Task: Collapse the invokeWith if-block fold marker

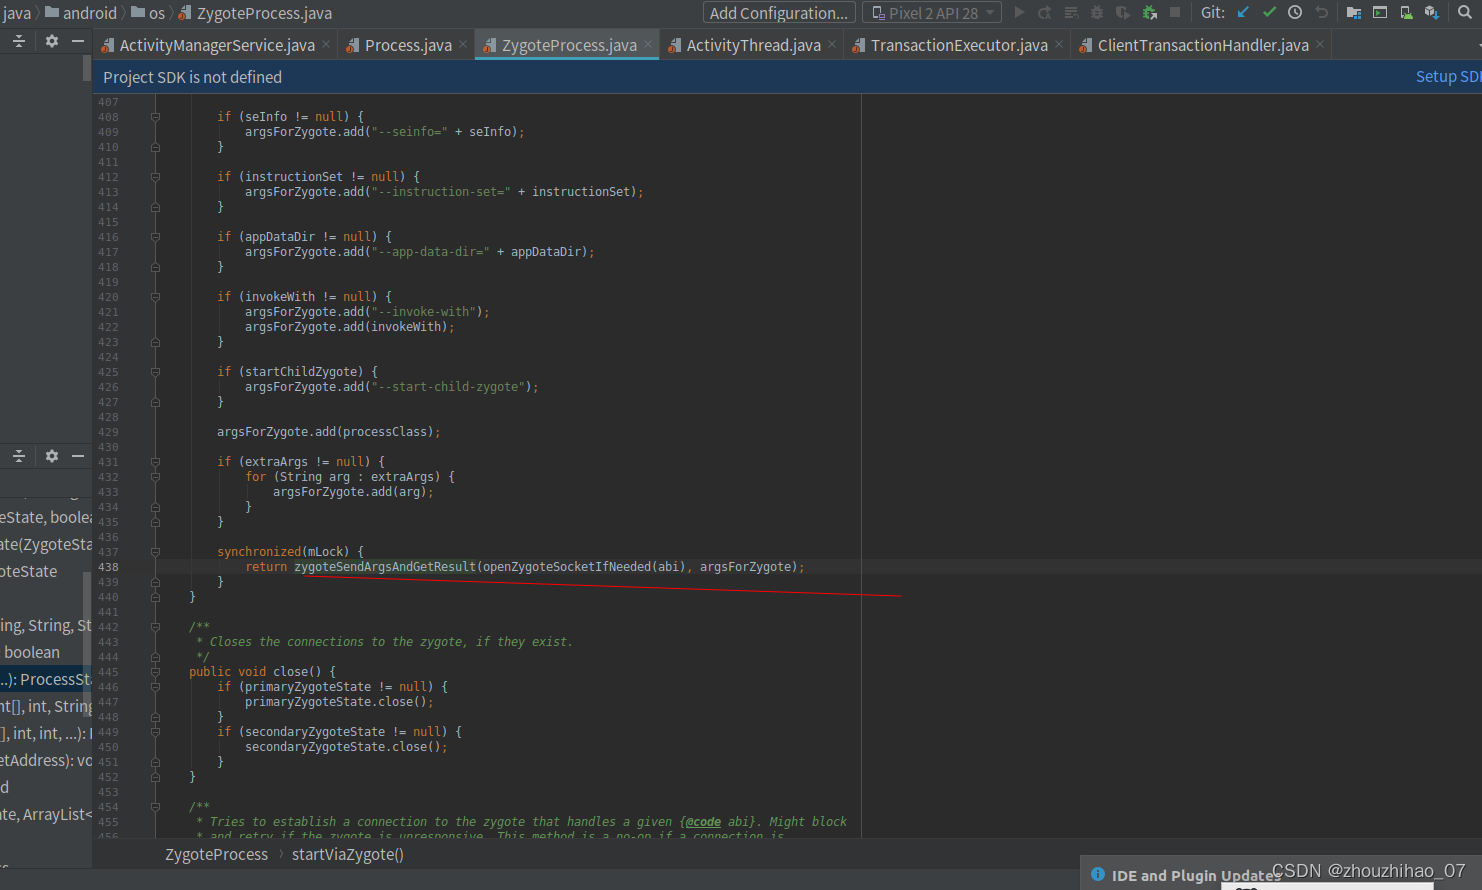Action: click(x=155, y=297)
